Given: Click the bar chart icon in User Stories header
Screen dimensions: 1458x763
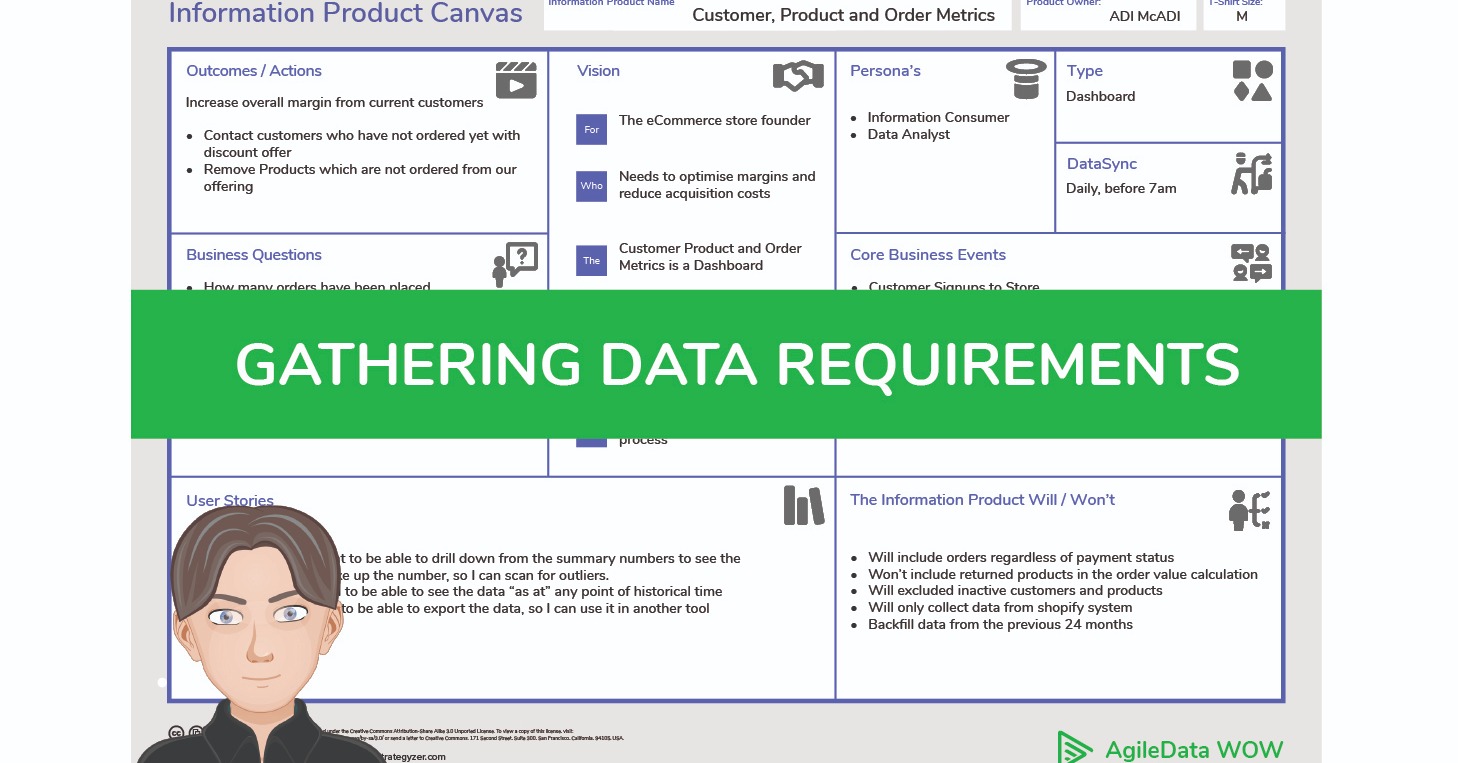Looking at the screenshot, I should (802, 506).
